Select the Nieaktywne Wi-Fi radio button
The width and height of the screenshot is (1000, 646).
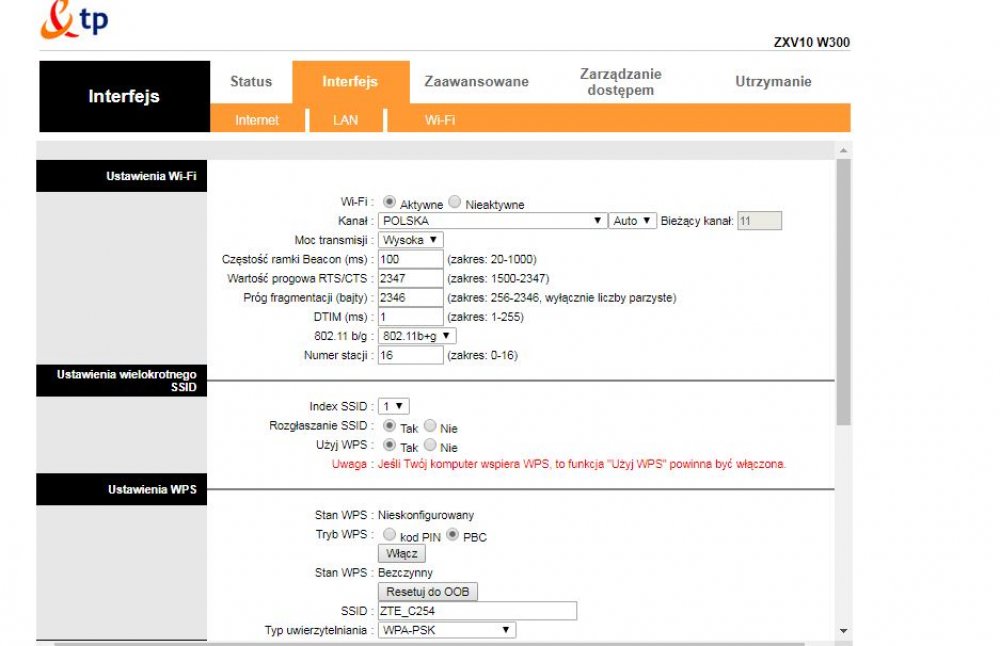(455, 202)
